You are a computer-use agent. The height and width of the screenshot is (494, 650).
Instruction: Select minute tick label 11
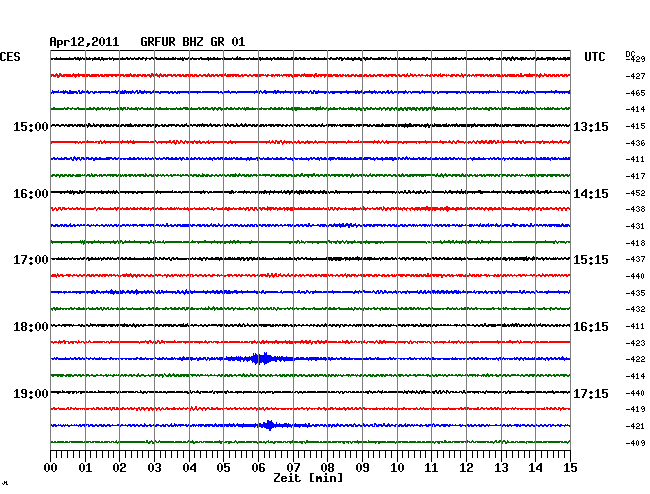[432, 468]
